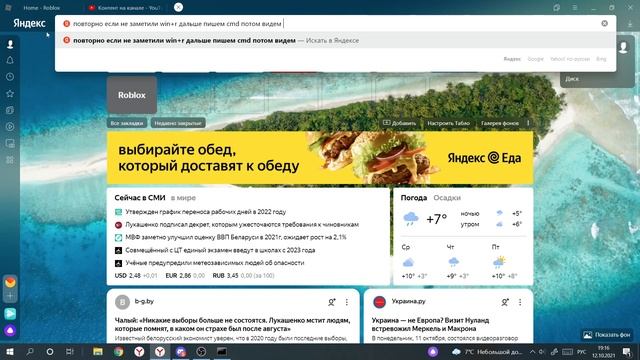Screen dimensions: 640x360
Task: Click the Все закладки button
Action: pyautogui.click(x=127, y=123)
